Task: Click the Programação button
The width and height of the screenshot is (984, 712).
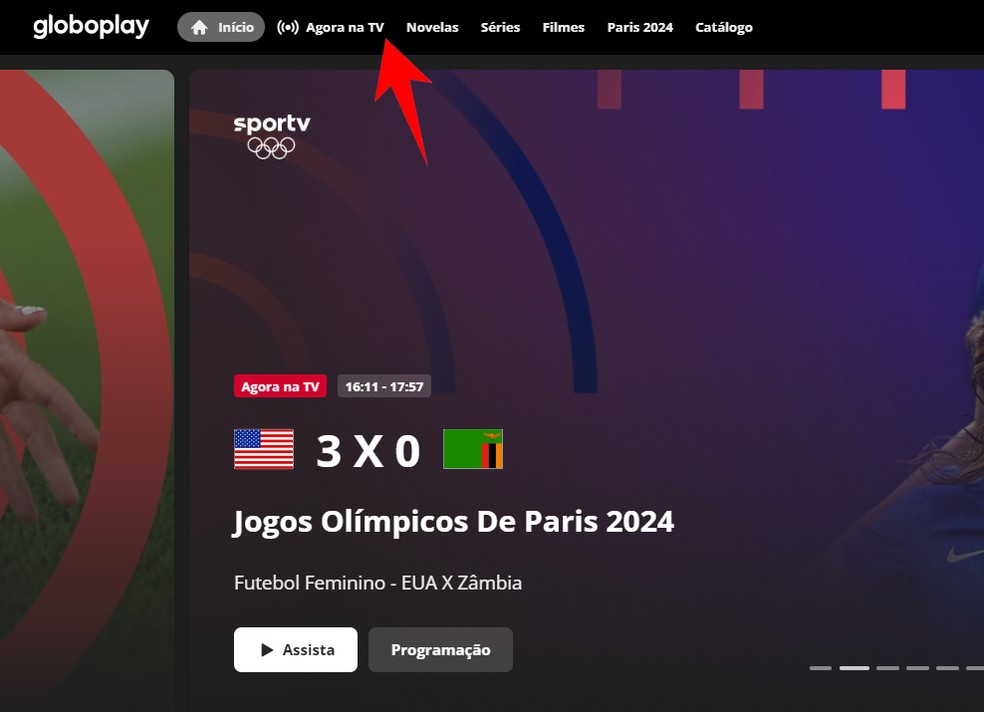Action: [x=441, y=650]
